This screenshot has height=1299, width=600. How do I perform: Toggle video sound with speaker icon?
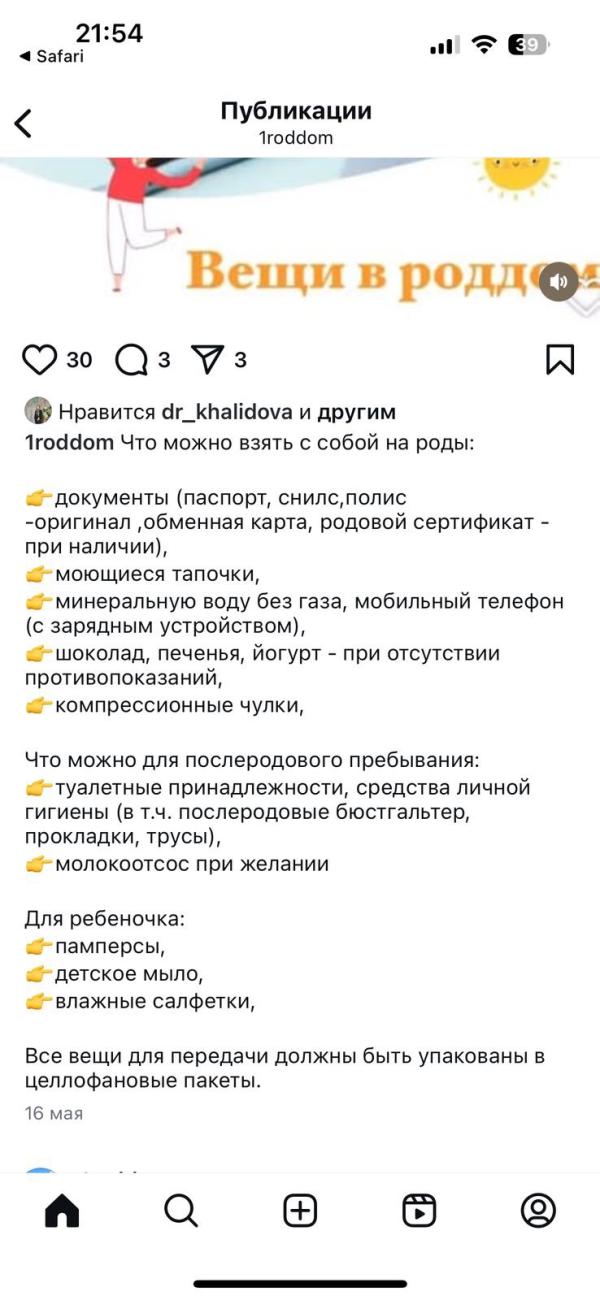(559, 282)
